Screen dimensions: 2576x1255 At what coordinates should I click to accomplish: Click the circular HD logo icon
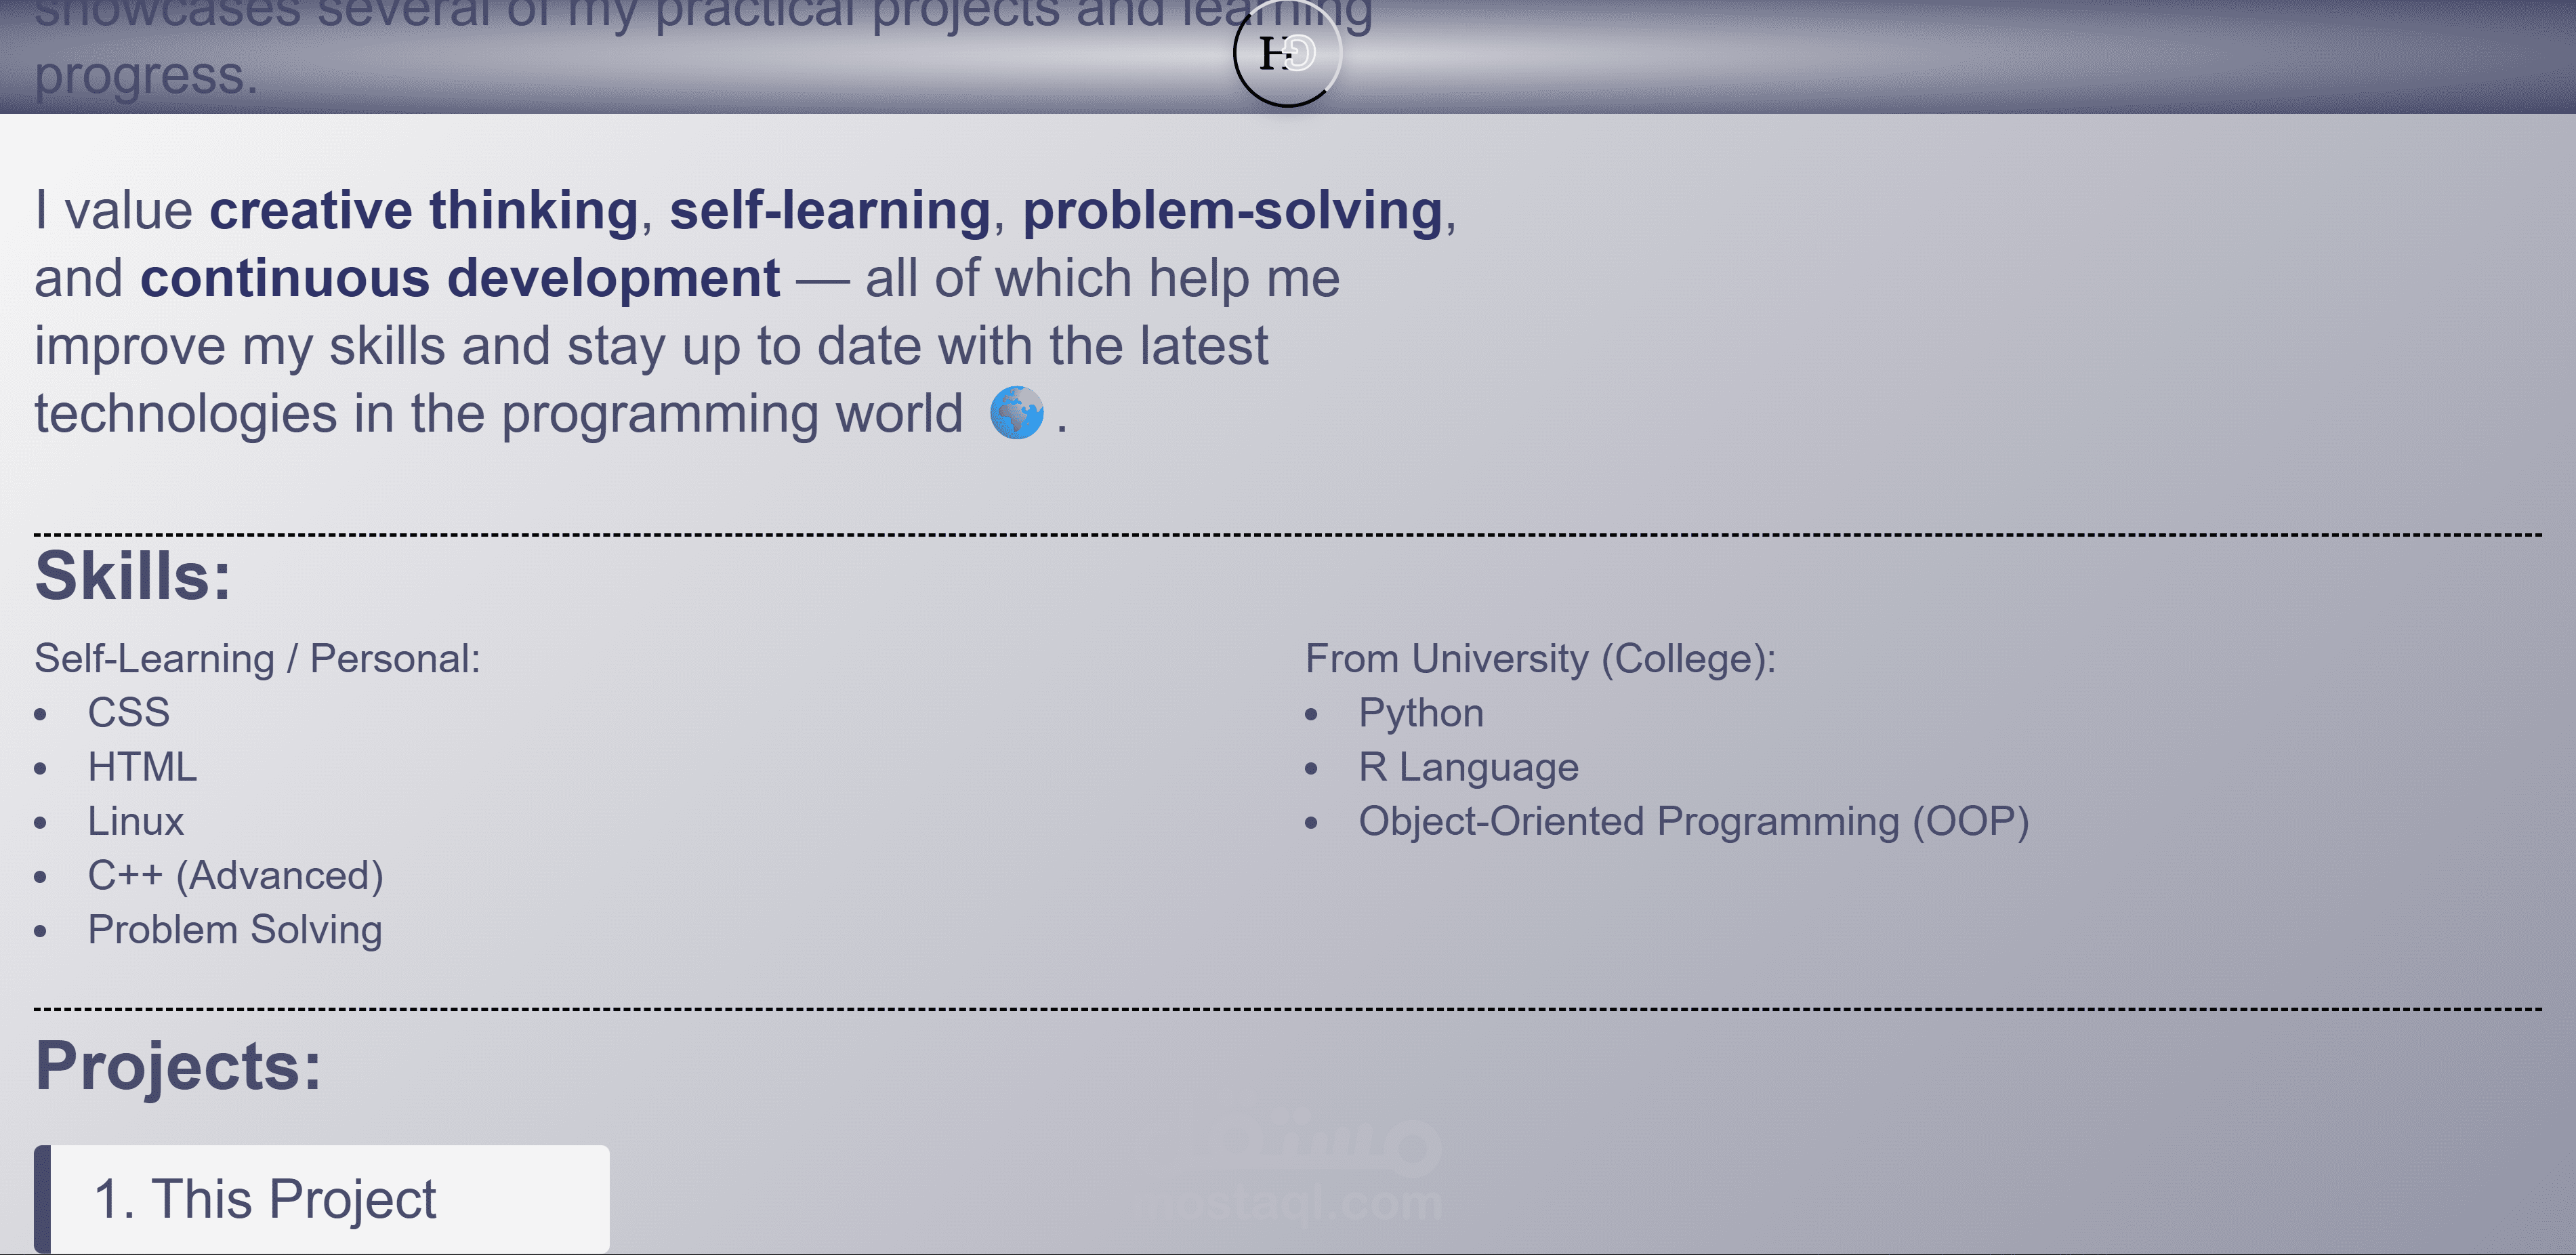(1287, 53)
